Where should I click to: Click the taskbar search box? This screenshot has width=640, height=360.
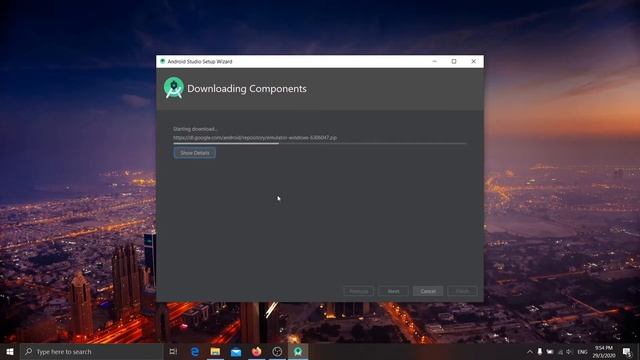coord(91,351)
